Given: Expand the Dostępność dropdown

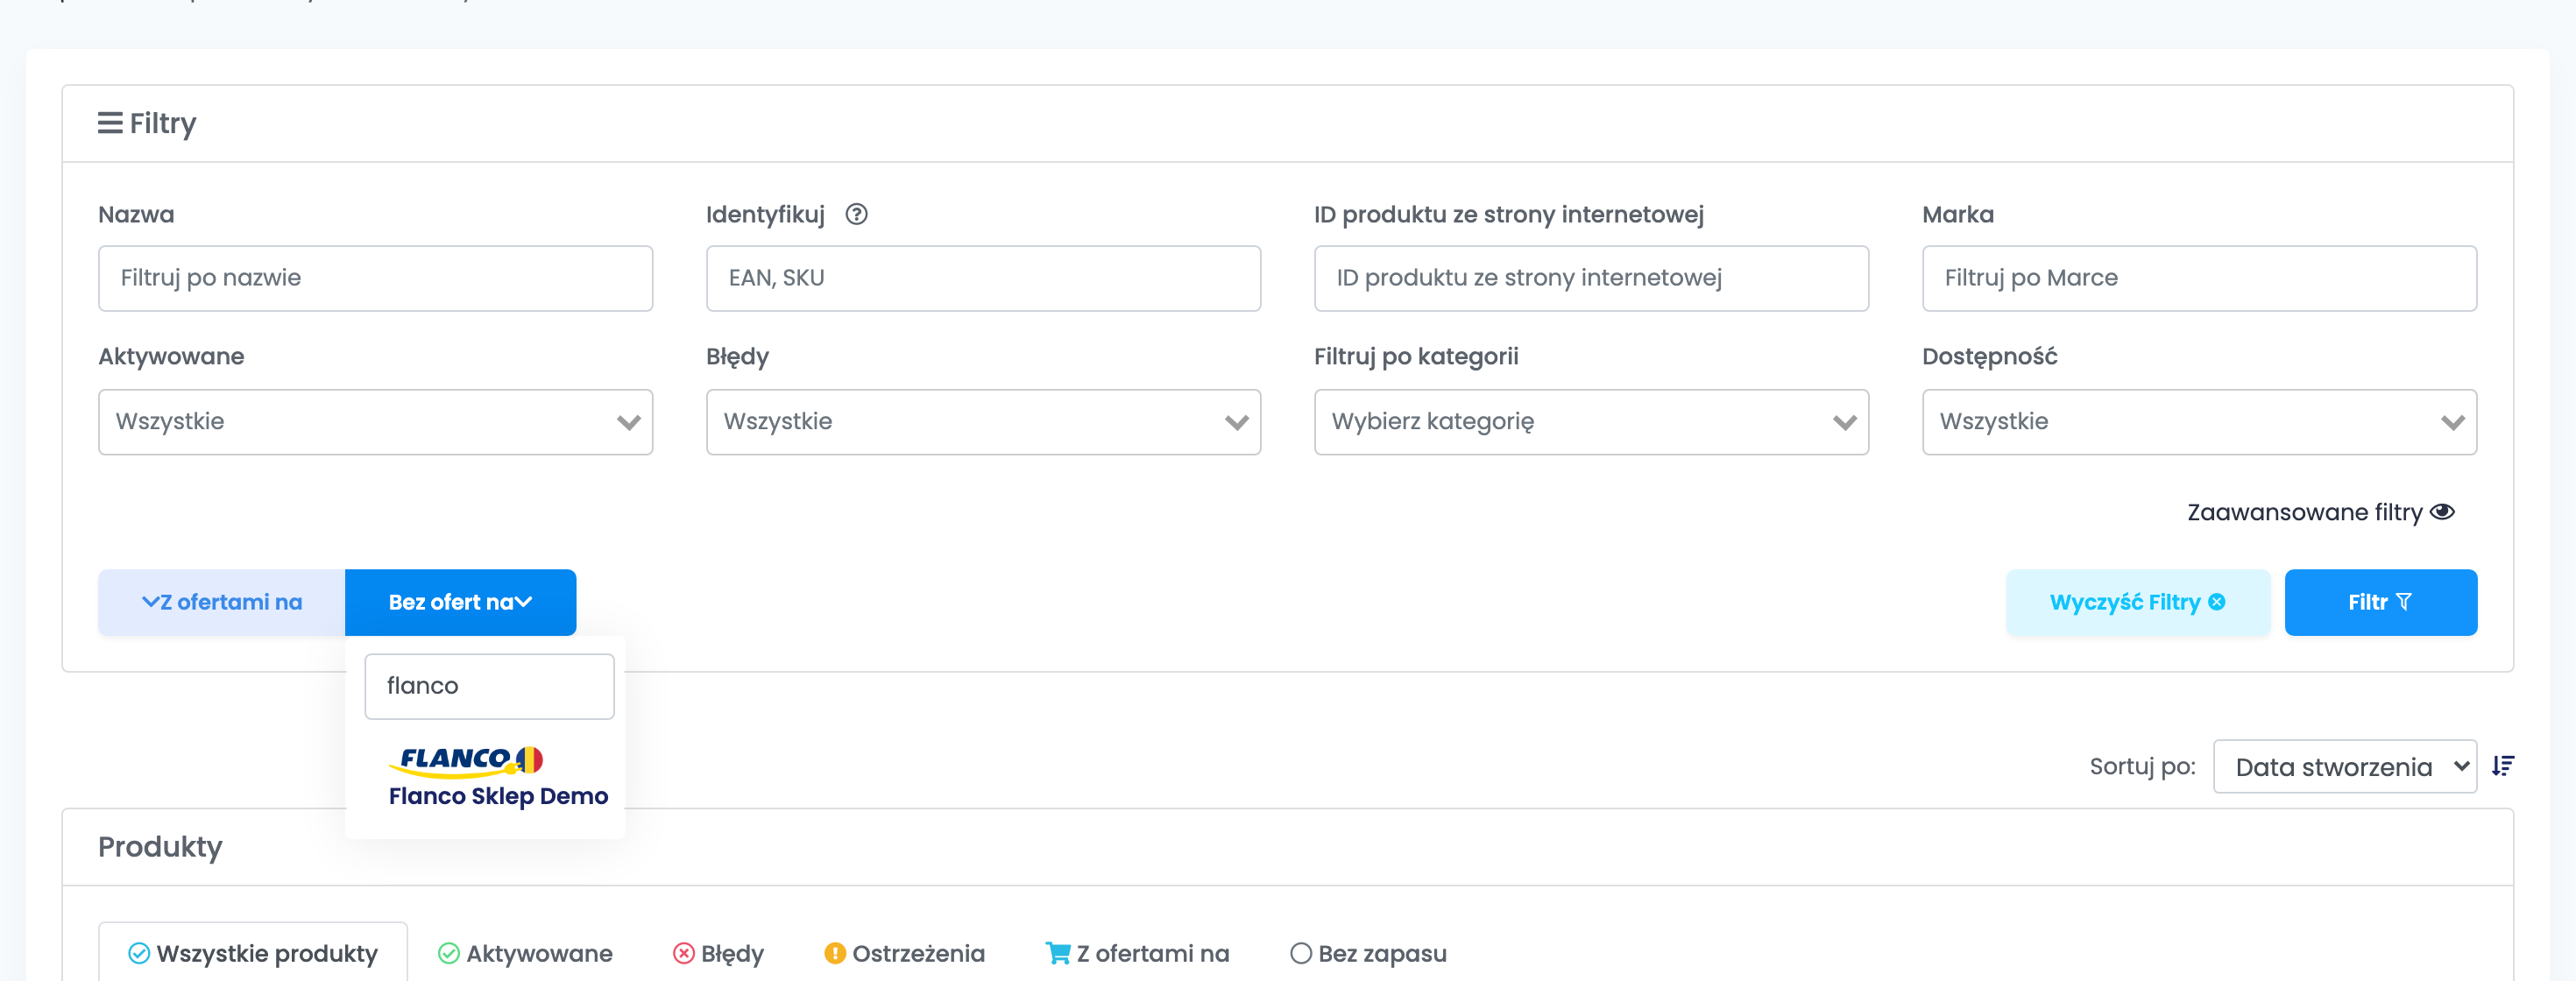Looking at the screenshot, I should click(x=2199, y=422).
